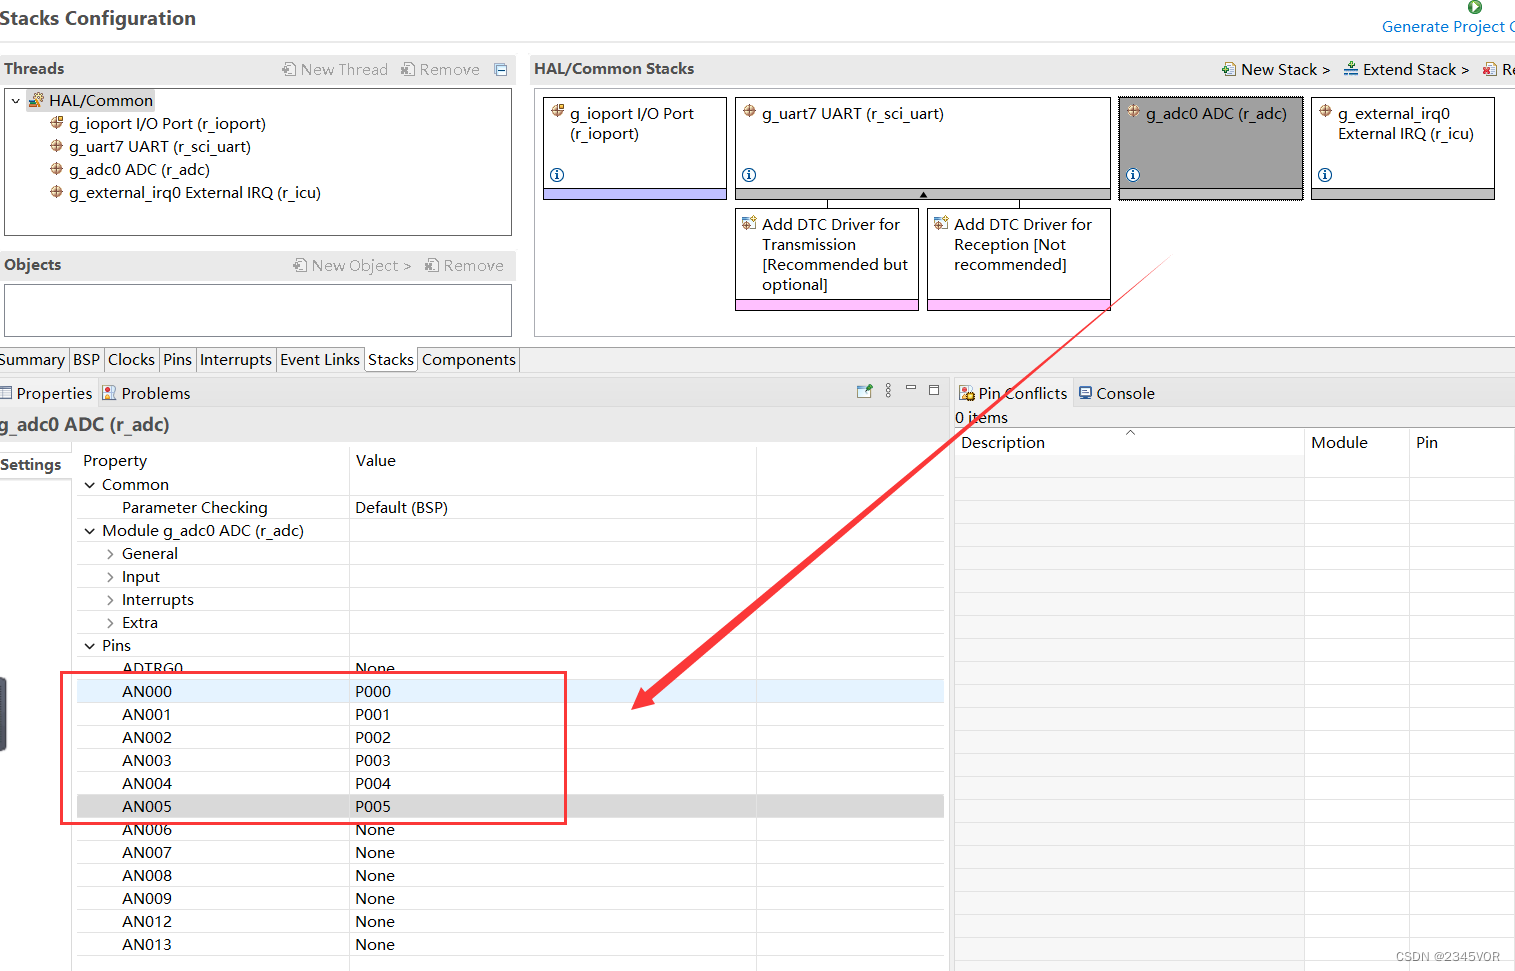Click the Add DTC Driver for Transmission box
The width and height of the screenshot is (1515, 971).
[x=827, y=259]
